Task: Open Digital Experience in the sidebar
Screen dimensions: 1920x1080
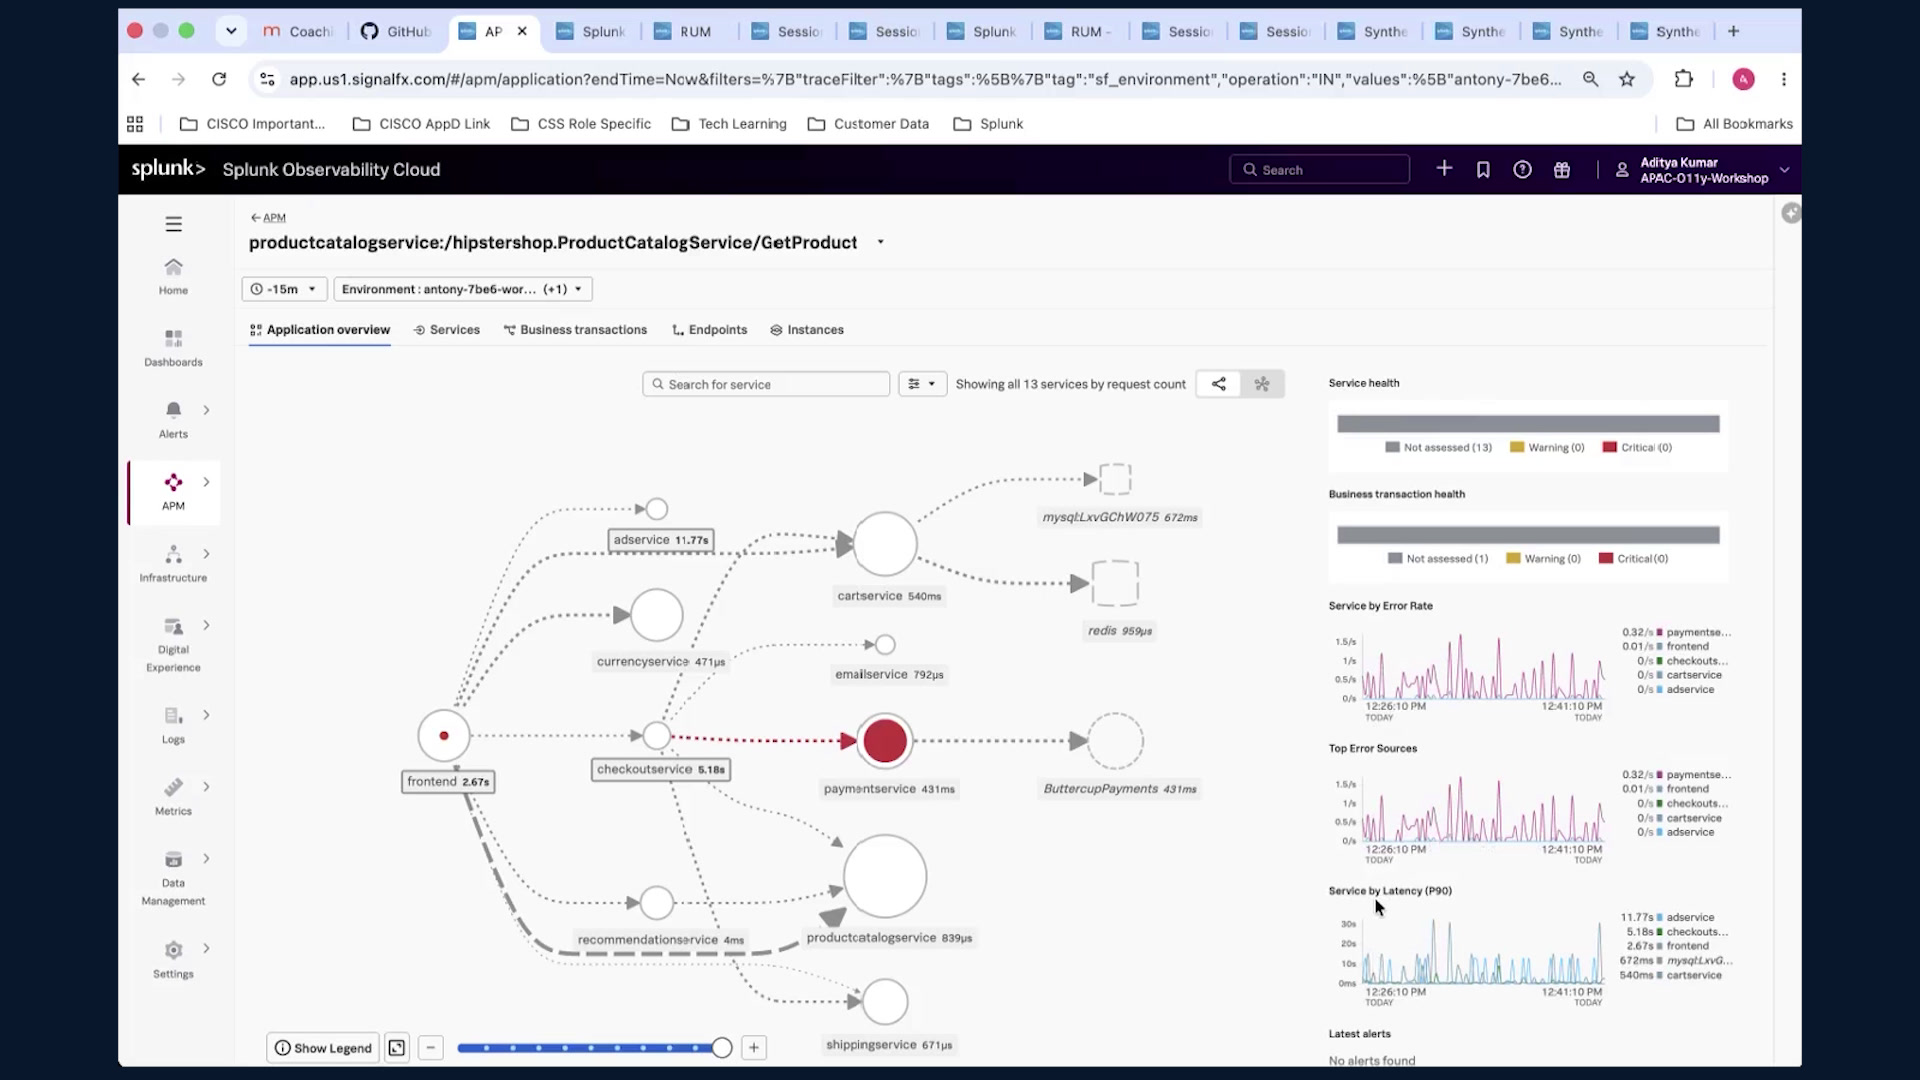Action: pyautogui.click(x=173, y=645)
